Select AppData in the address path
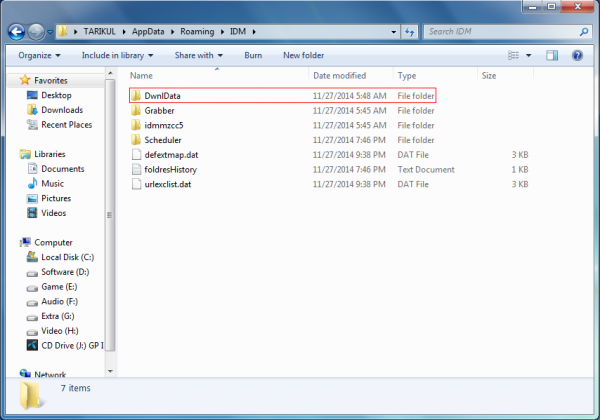This screenshot has height=420, width=600. coord(148,31)
